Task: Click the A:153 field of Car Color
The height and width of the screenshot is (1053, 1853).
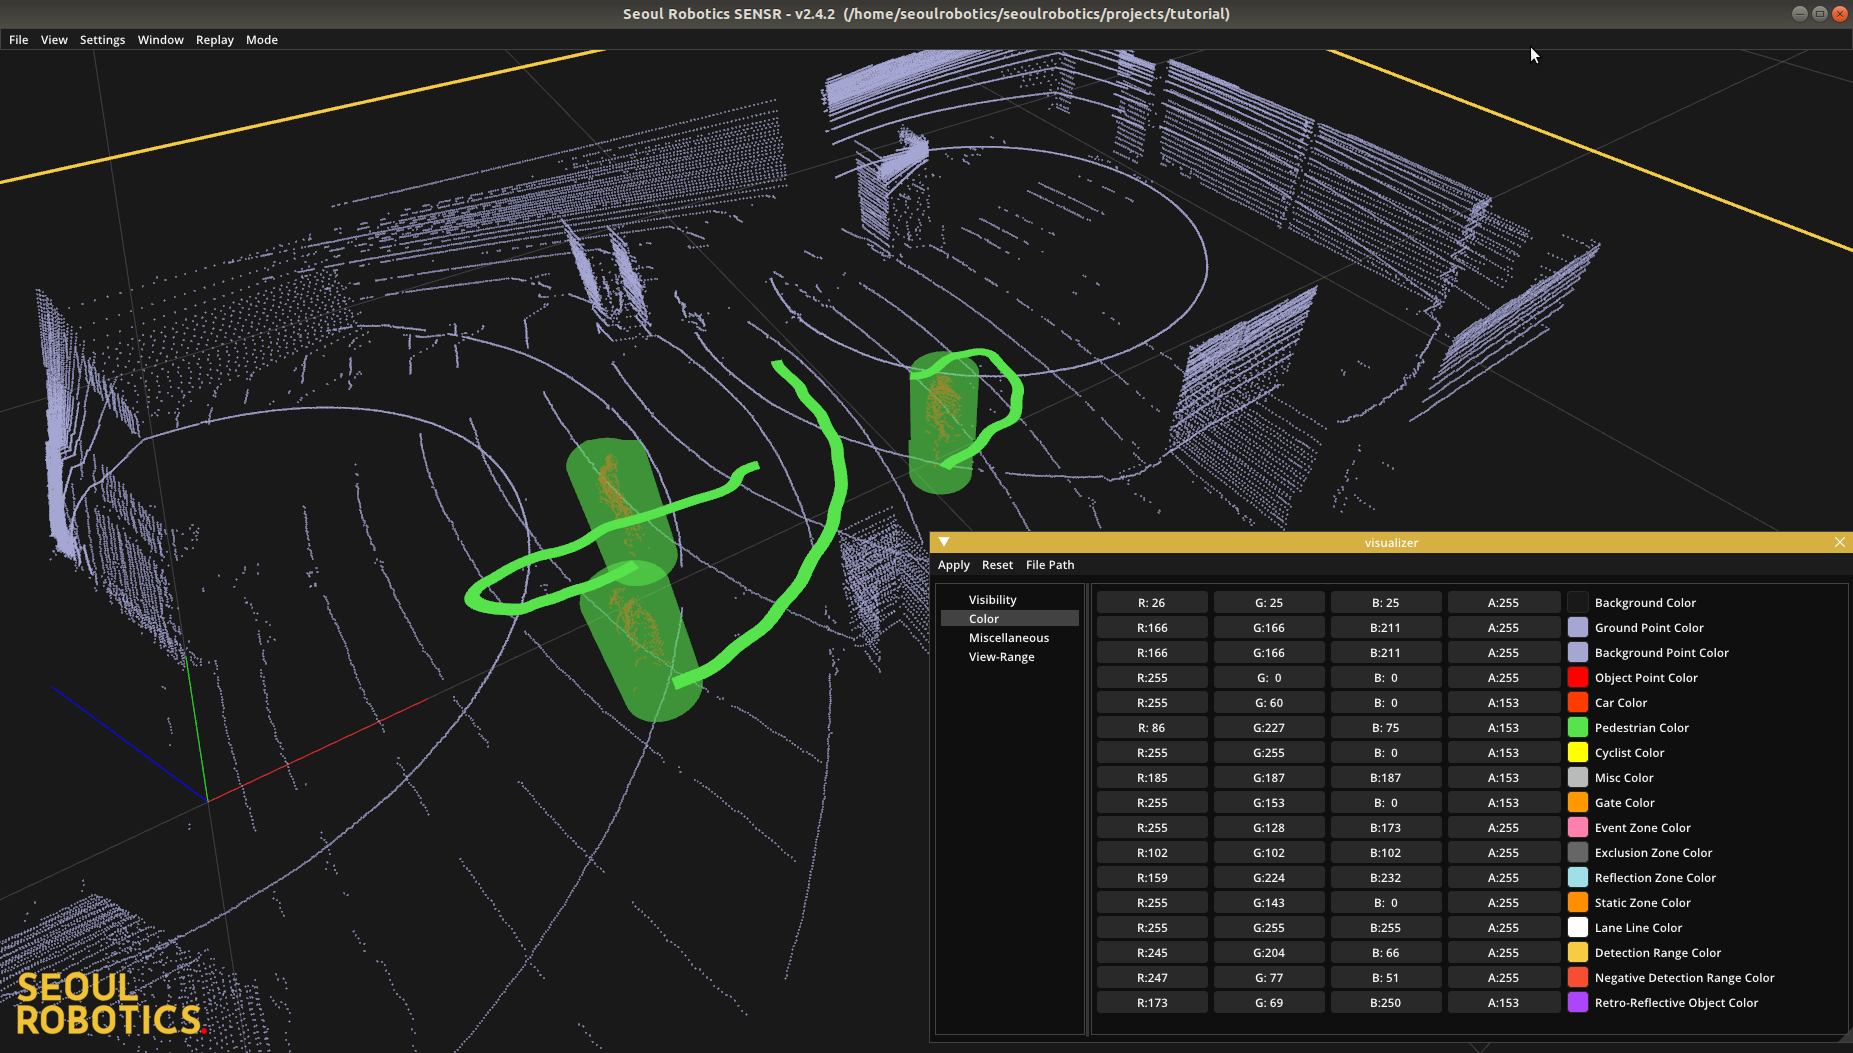Action: (1504, 703)
